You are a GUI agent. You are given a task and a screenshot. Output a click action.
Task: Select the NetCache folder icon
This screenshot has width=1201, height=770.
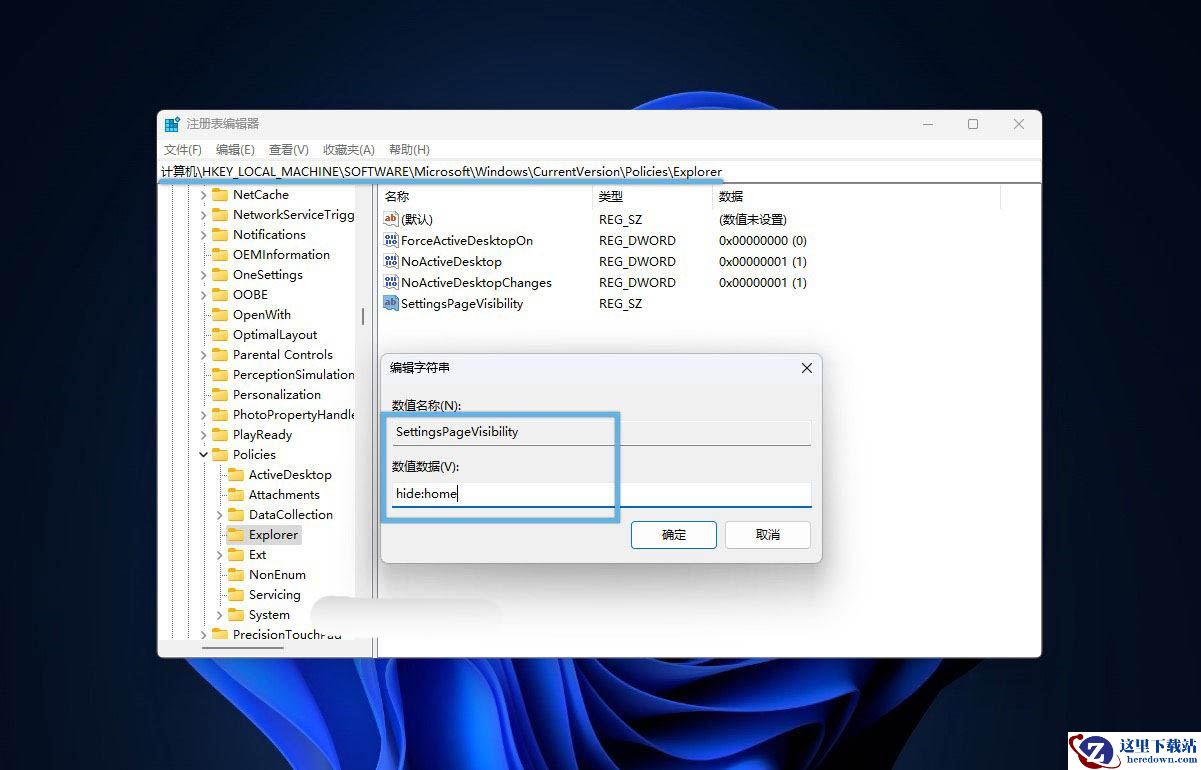coord(220,195)
